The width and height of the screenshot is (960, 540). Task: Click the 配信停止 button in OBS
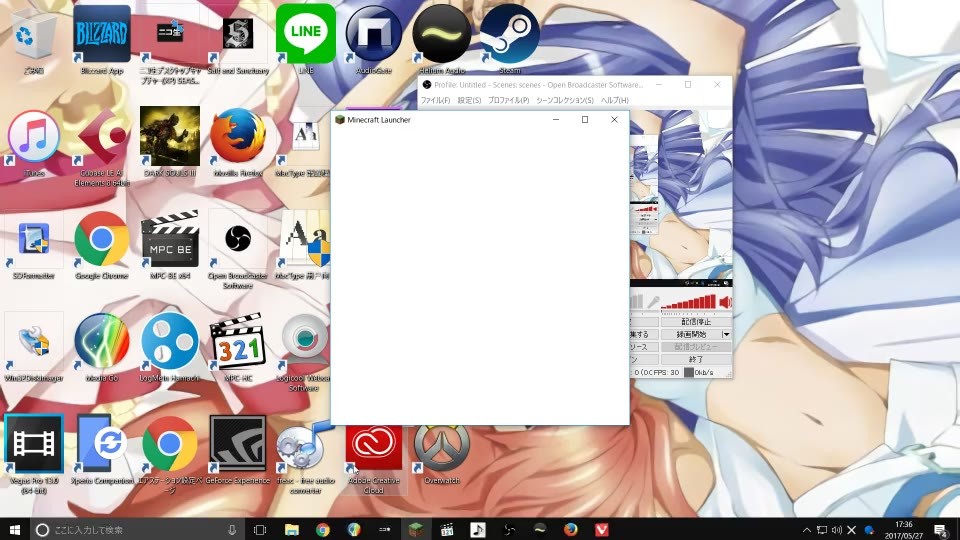(696, 321)
